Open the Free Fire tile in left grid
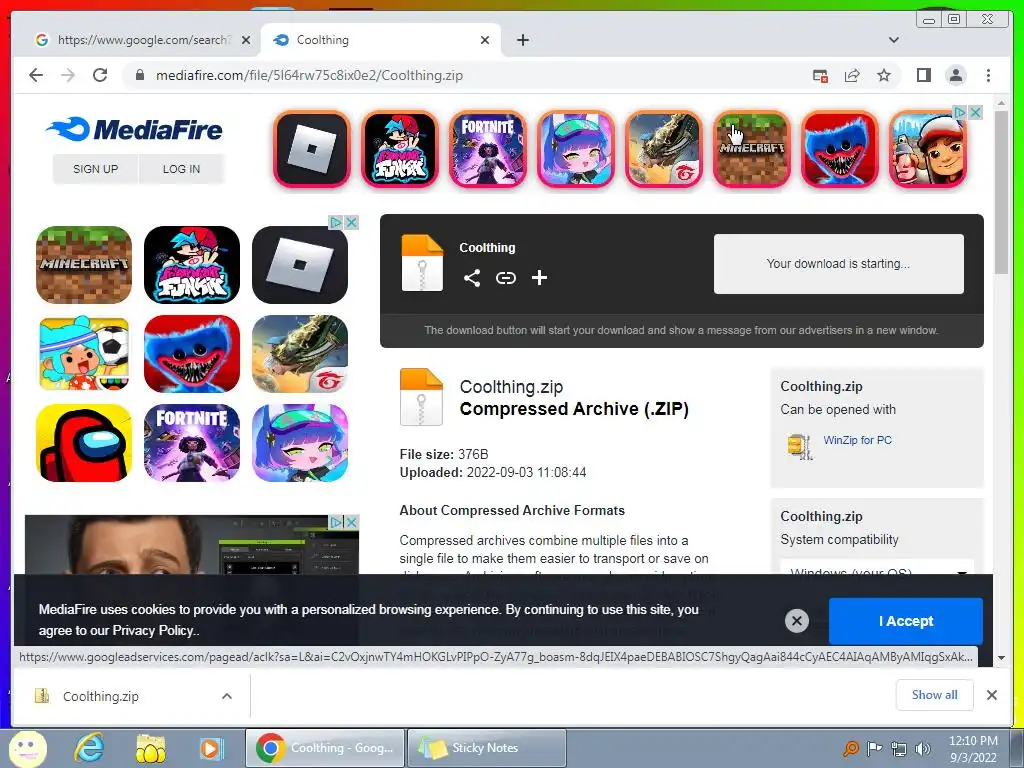The image size is (1024, 768). click(x=300, y=353)
